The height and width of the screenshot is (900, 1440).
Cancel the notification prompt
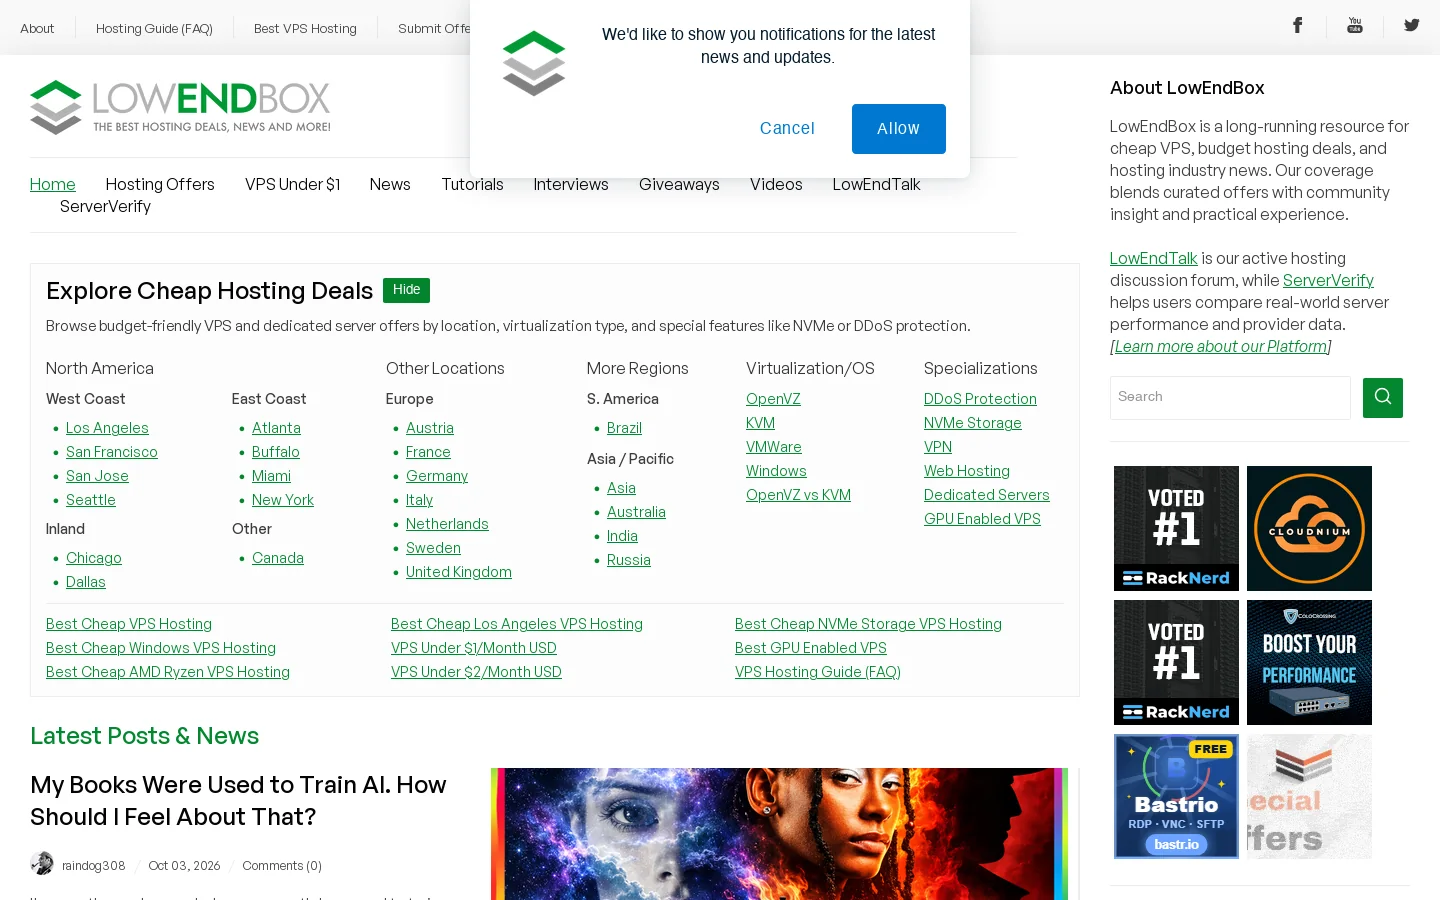click(787, 129)
